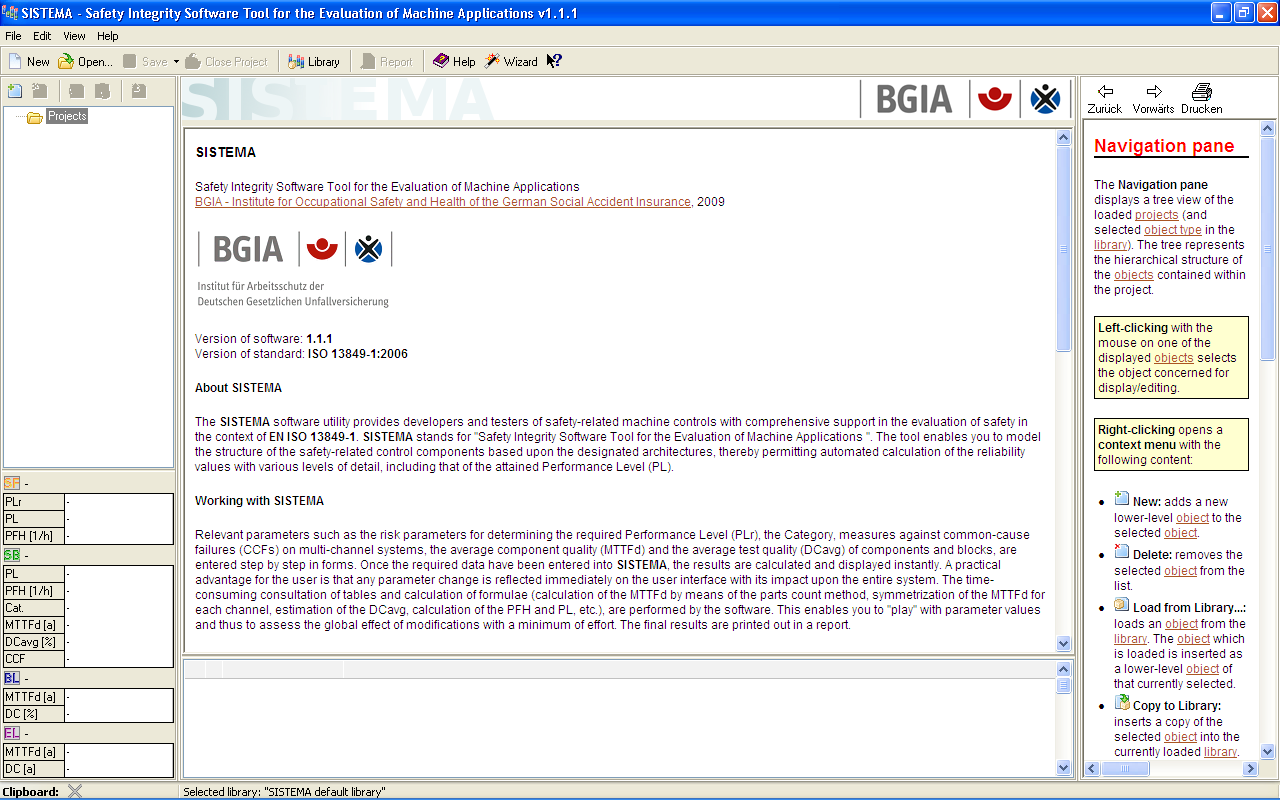Viewport: 1280px width, 800px height.
Task: Click the CCF row in SB table
Action: (88, 659)
